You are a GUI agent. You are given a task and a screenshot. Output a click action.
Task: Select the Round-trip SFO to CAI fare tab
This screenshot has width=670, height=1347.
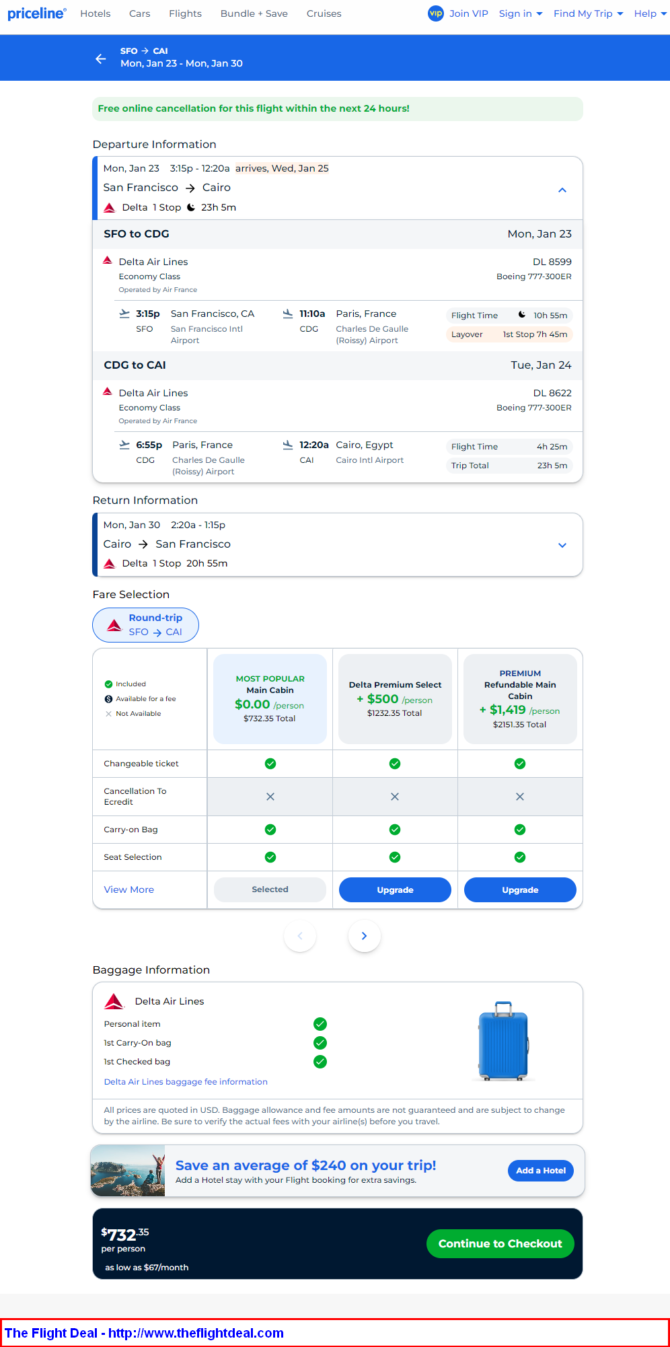[146, 625]
